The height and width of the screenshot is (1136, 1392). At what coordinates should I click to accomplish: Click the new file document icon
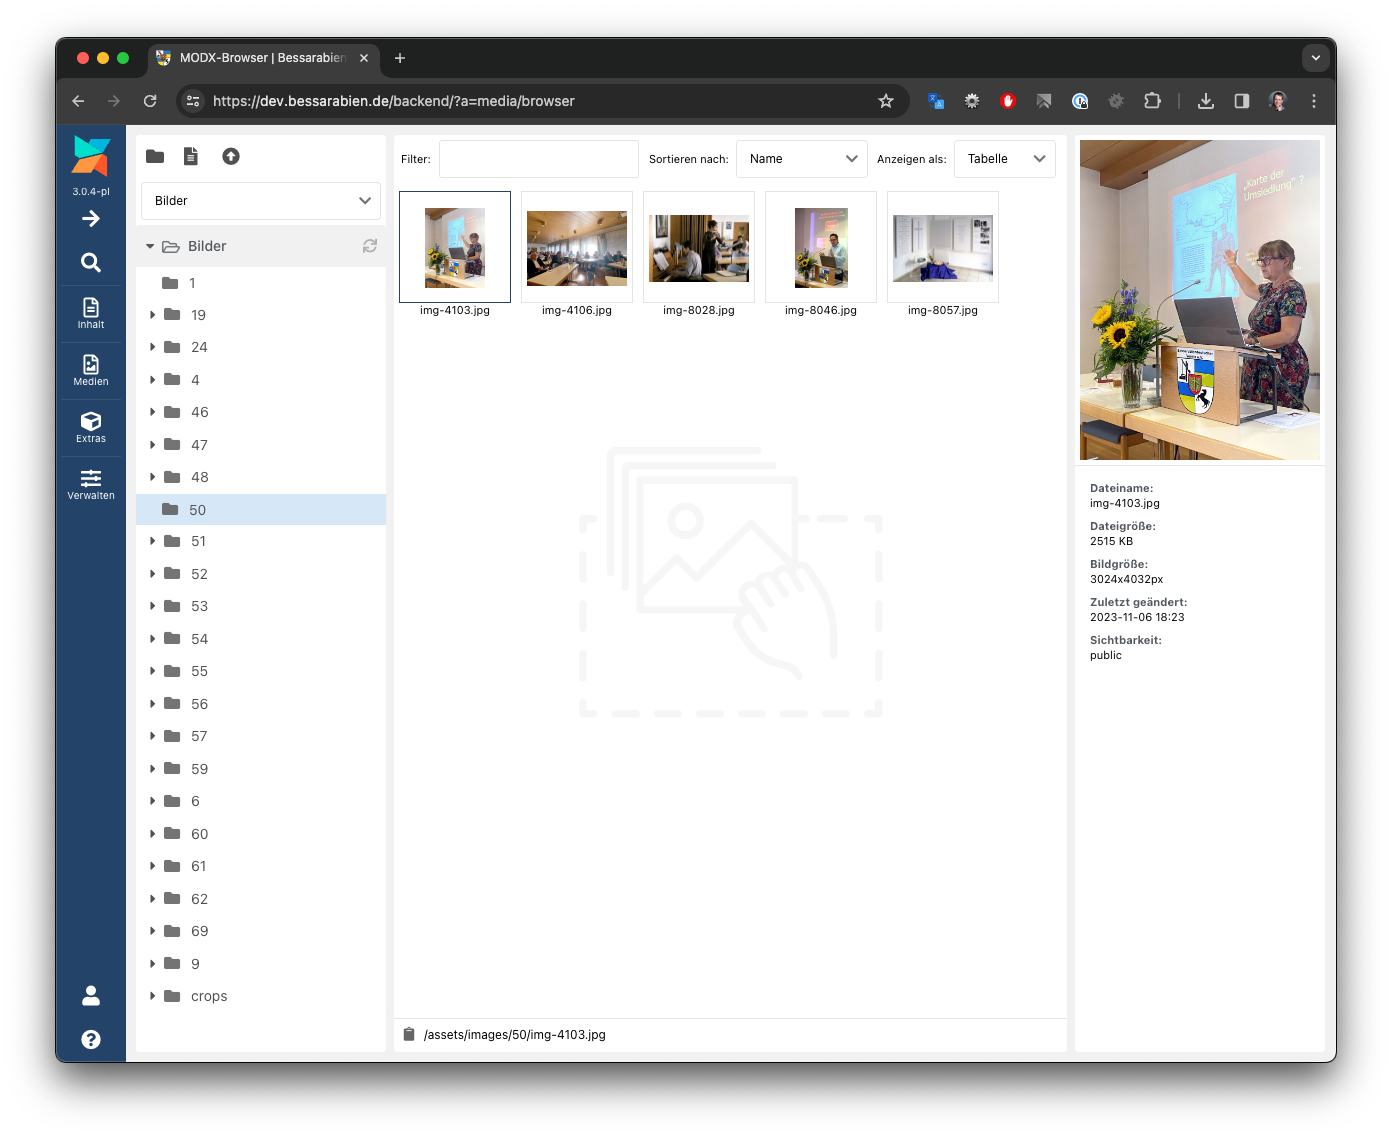click(191, 156)
